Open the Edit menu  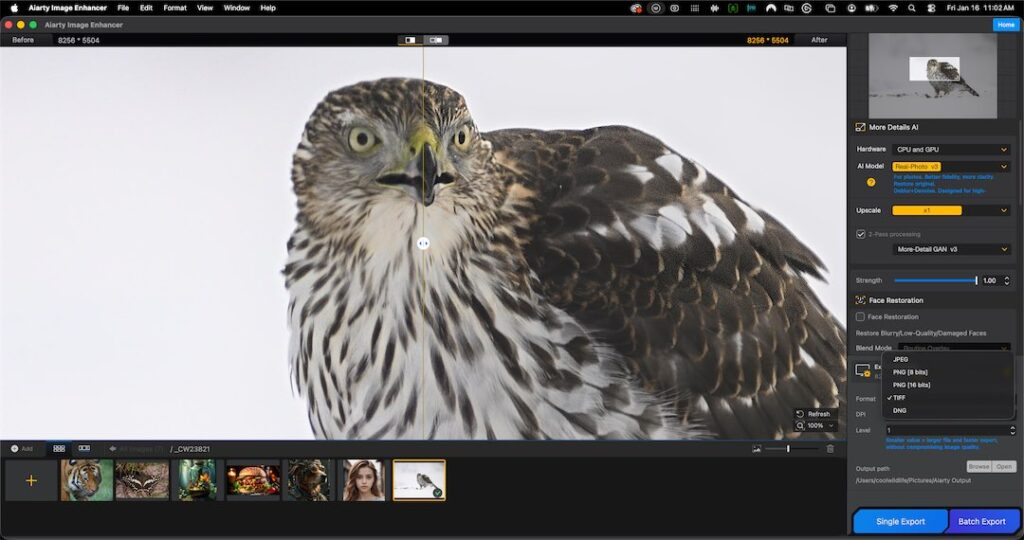146,8
